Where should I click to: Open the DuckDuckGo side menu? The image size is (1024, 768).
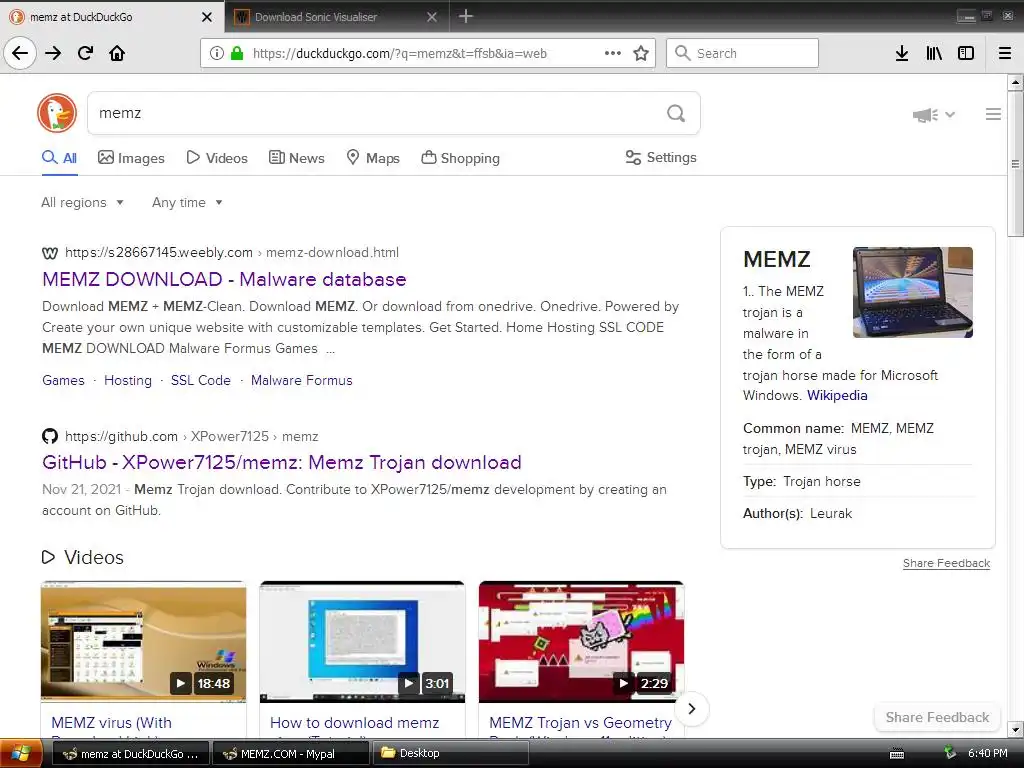[x=993, y=114]
